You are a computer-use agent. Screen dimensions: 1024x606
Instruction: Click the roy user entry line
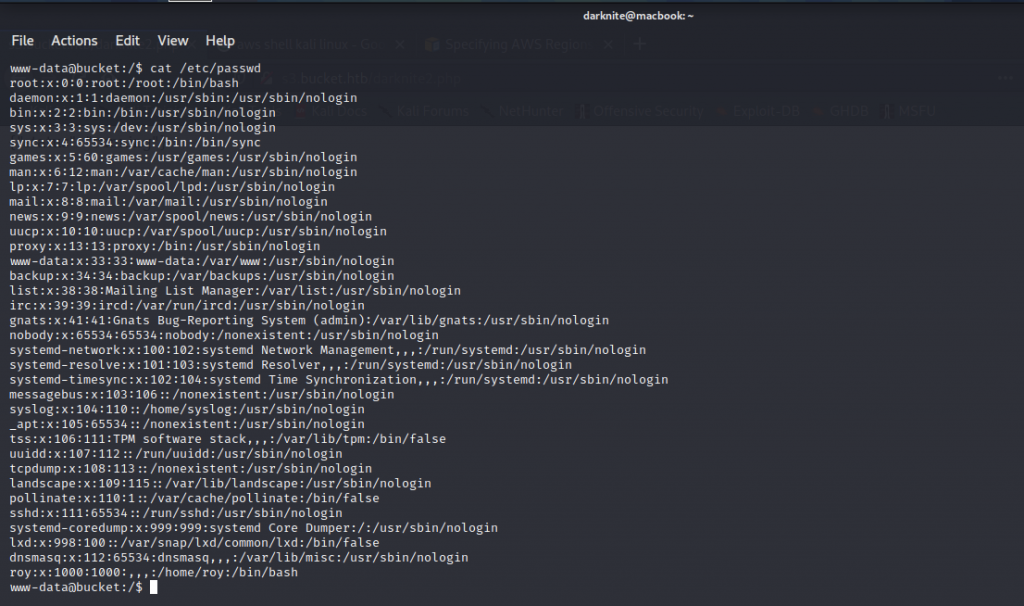point(153,572)
